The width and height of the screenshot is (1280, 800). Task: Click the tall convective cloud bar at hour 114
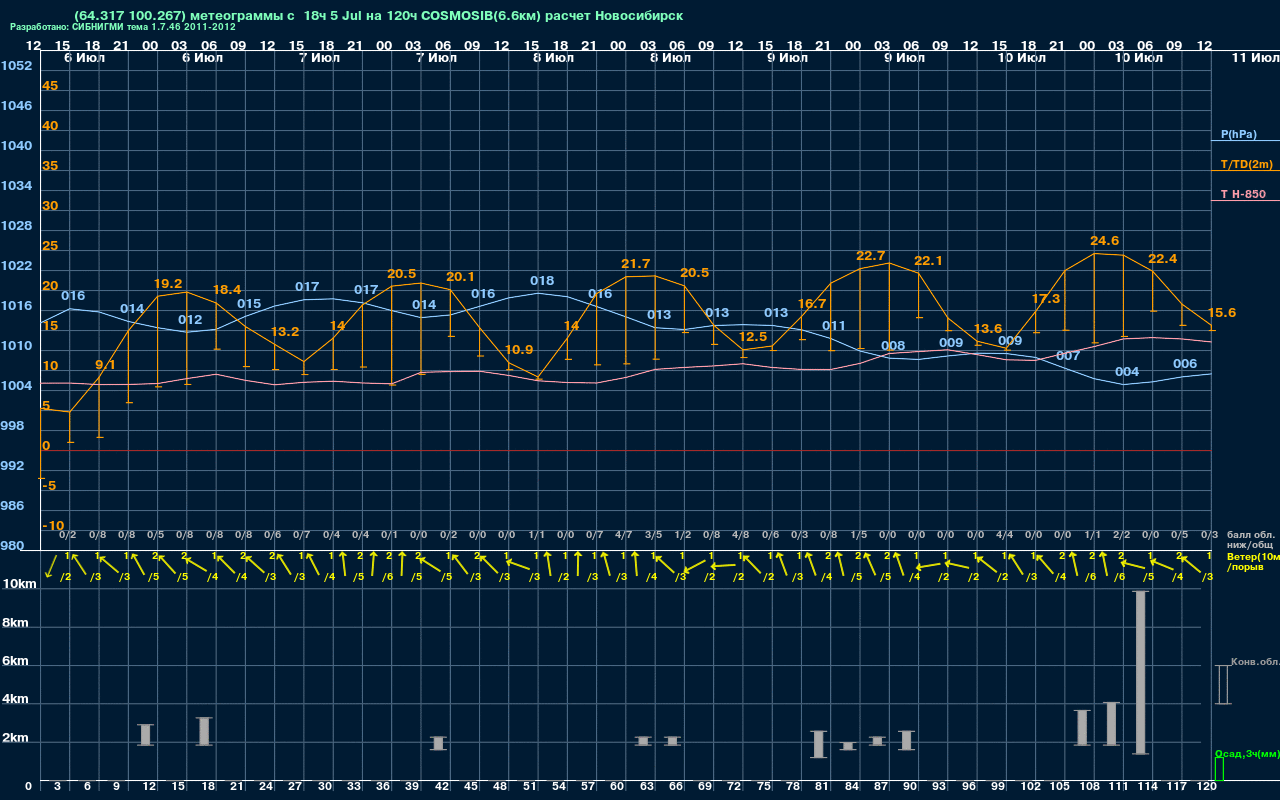point(1140,672)
